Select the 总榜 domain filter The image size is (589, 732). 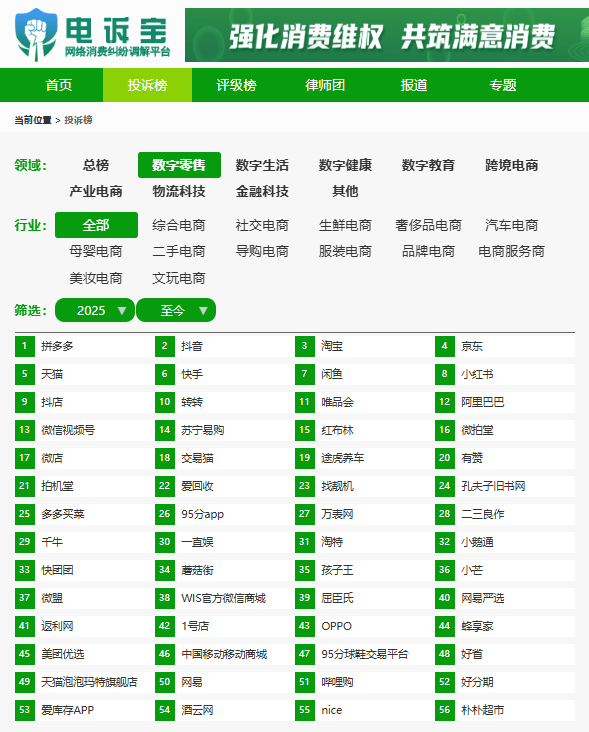click(x=96, y=165)
